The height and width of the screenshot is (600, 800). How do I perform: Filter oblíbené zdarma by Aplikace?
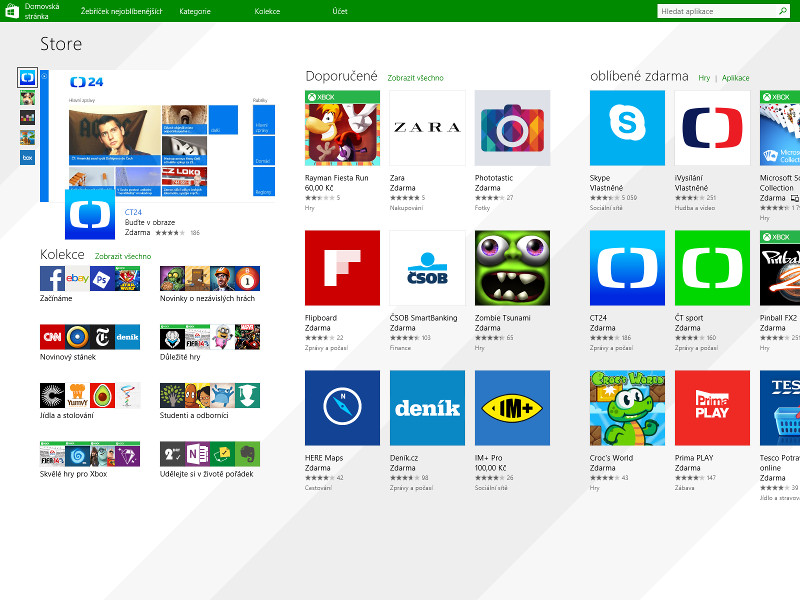[x=735, y=78]
